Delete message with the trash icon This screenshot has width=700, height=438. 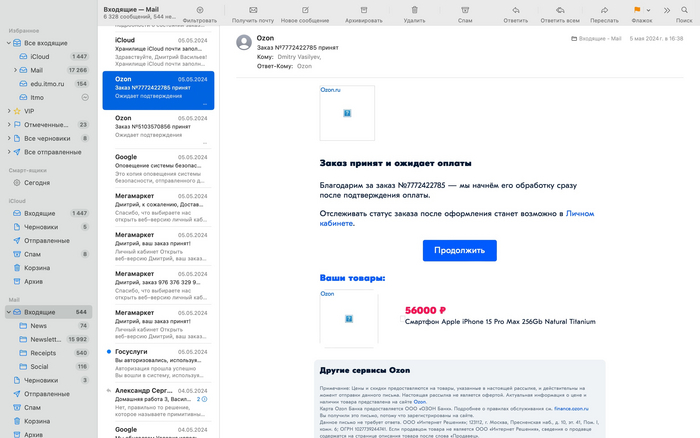[x=414, y=10]
